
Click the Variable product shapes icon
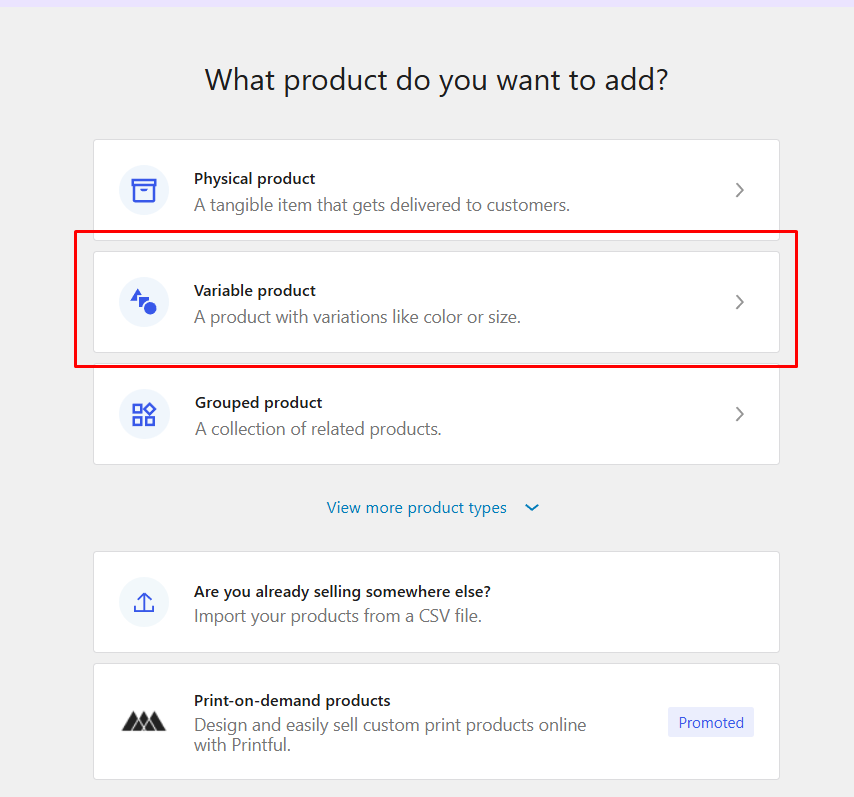[144, 302]
